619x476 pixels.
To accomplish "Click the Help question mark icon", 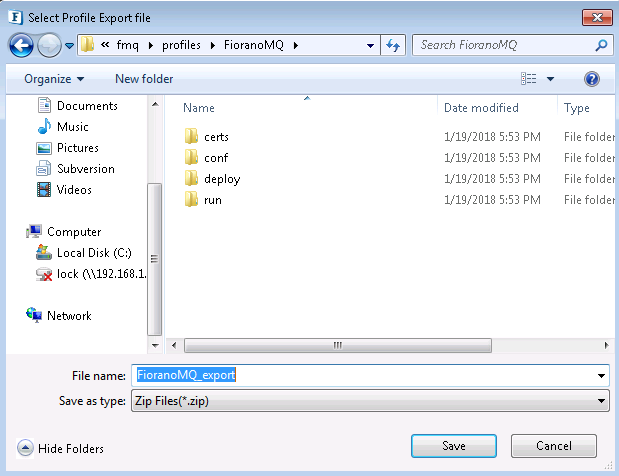I will tap(592, 79).
